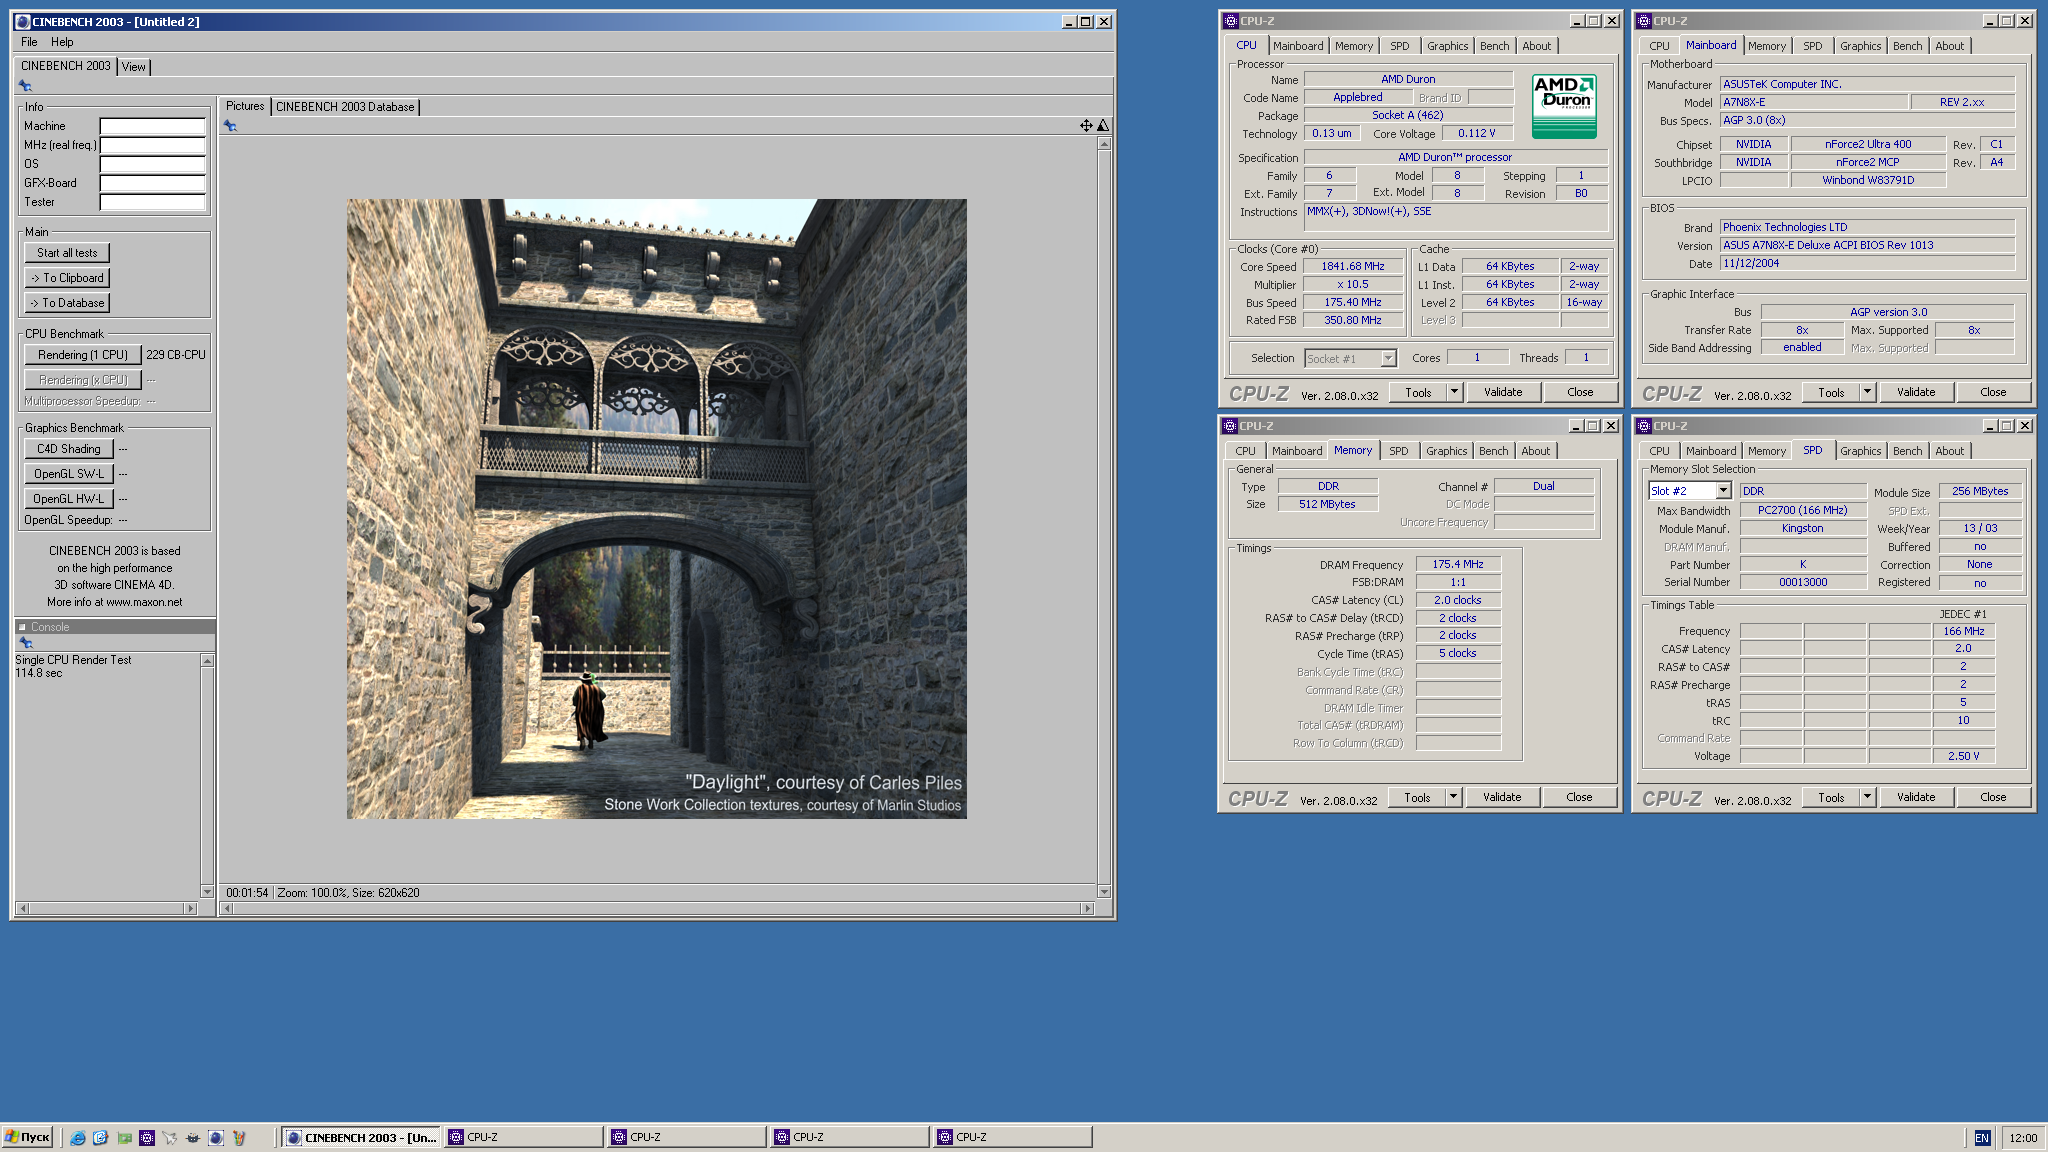Click Close in the CPU-Z SPD window

tap(1993, 797)
